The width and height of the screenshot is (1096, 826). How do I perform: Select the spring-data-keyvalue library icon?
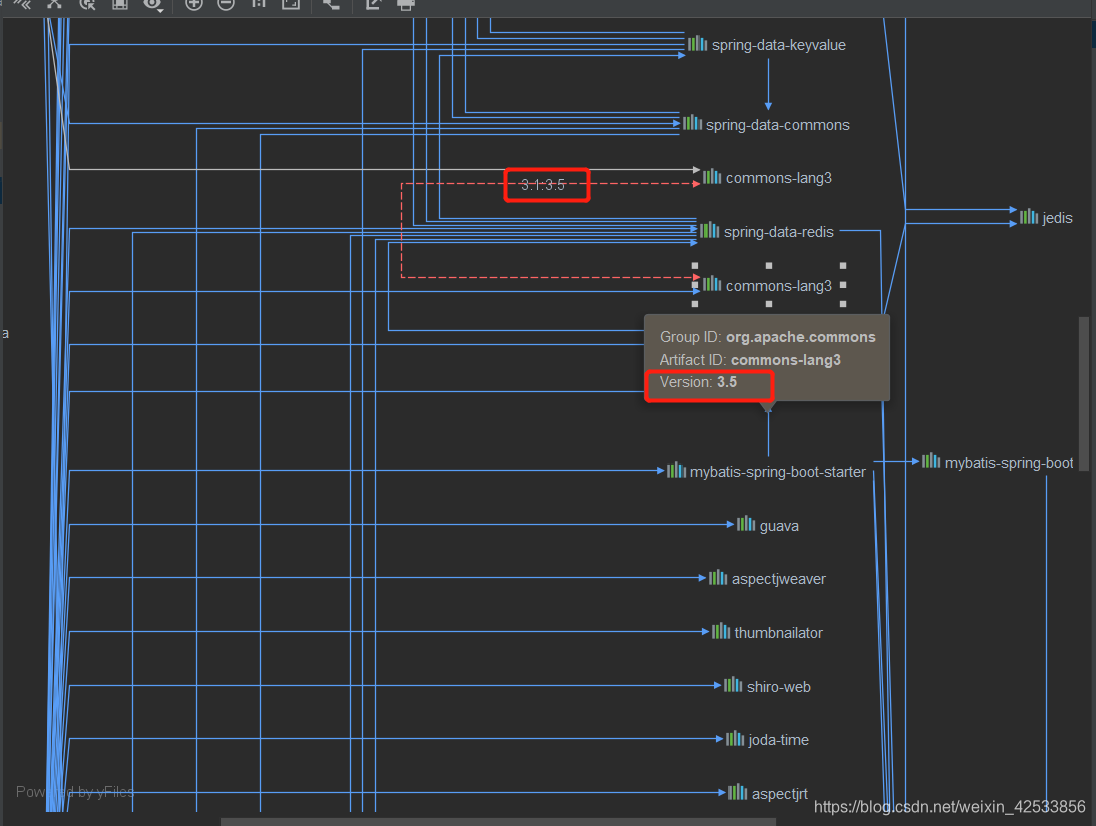697,44
